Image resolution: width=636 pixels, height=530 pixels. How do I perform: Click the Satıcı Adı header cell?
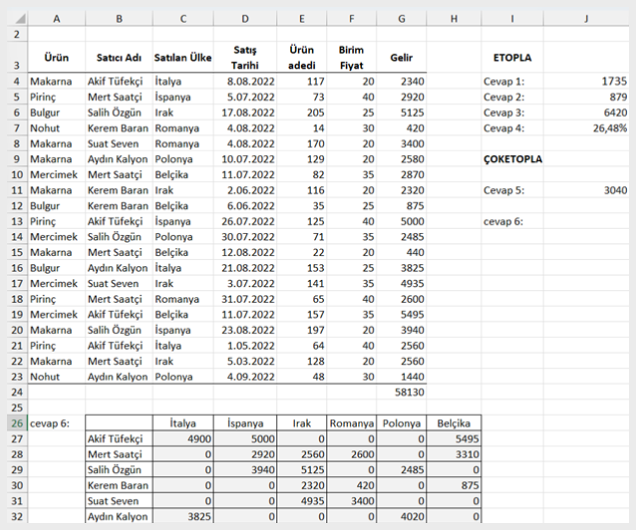pos(119,57)
